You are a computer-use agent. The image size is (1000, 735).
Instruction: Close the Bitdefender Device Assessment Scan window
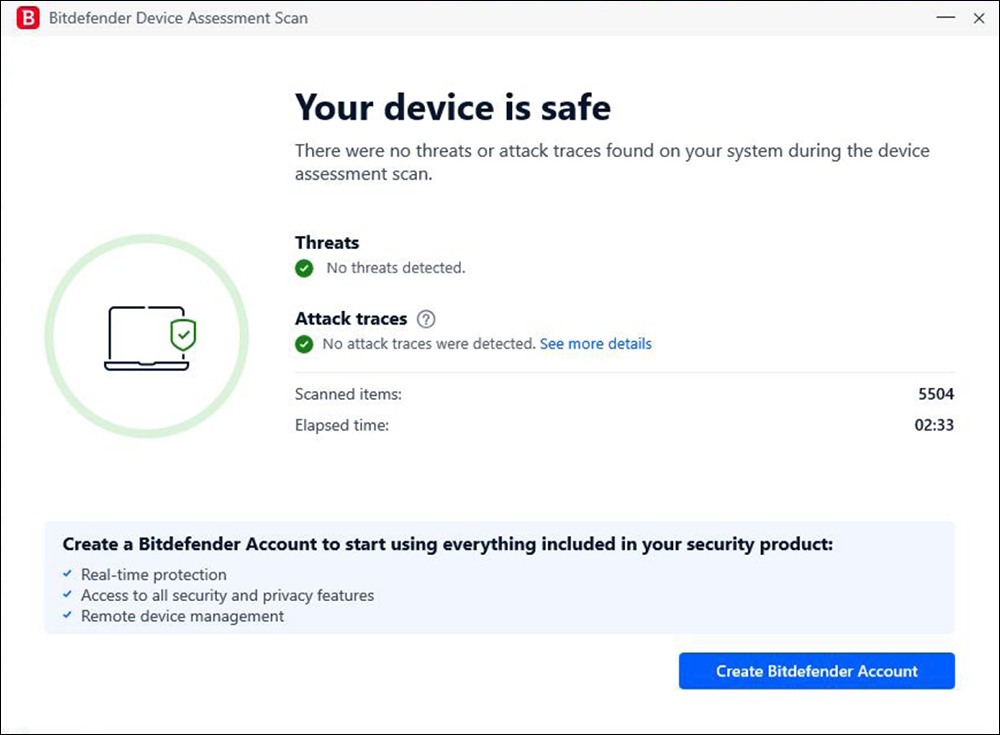point(978,18)
